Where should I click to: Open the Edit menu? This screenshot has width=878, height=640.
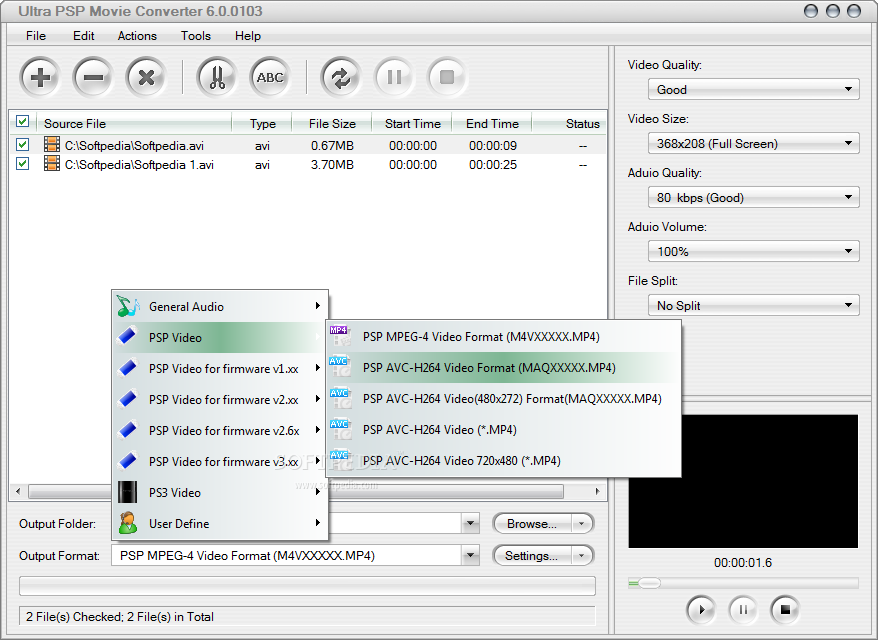(83, 36)
